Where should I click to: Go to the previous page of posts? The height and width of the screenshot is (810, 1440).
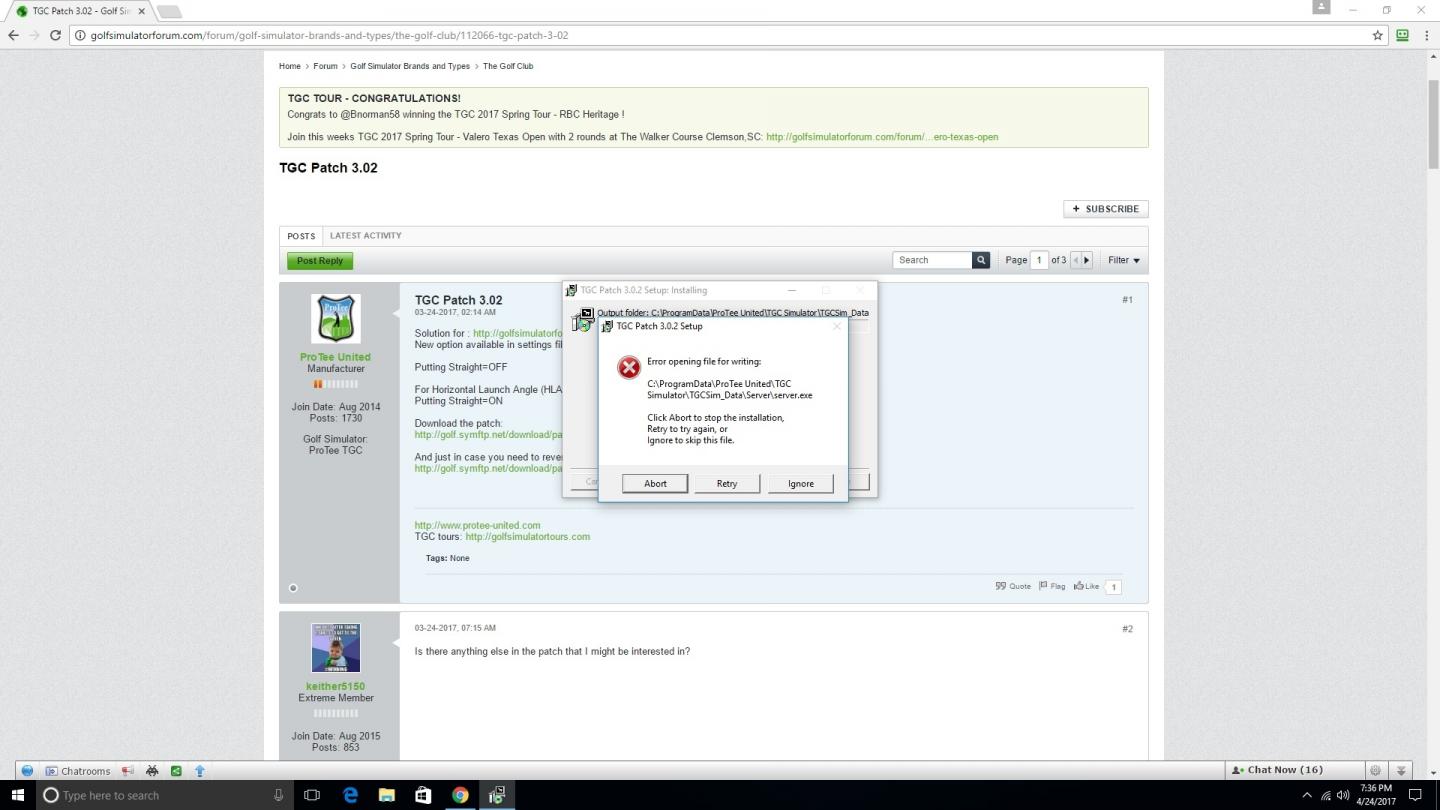1075,260
